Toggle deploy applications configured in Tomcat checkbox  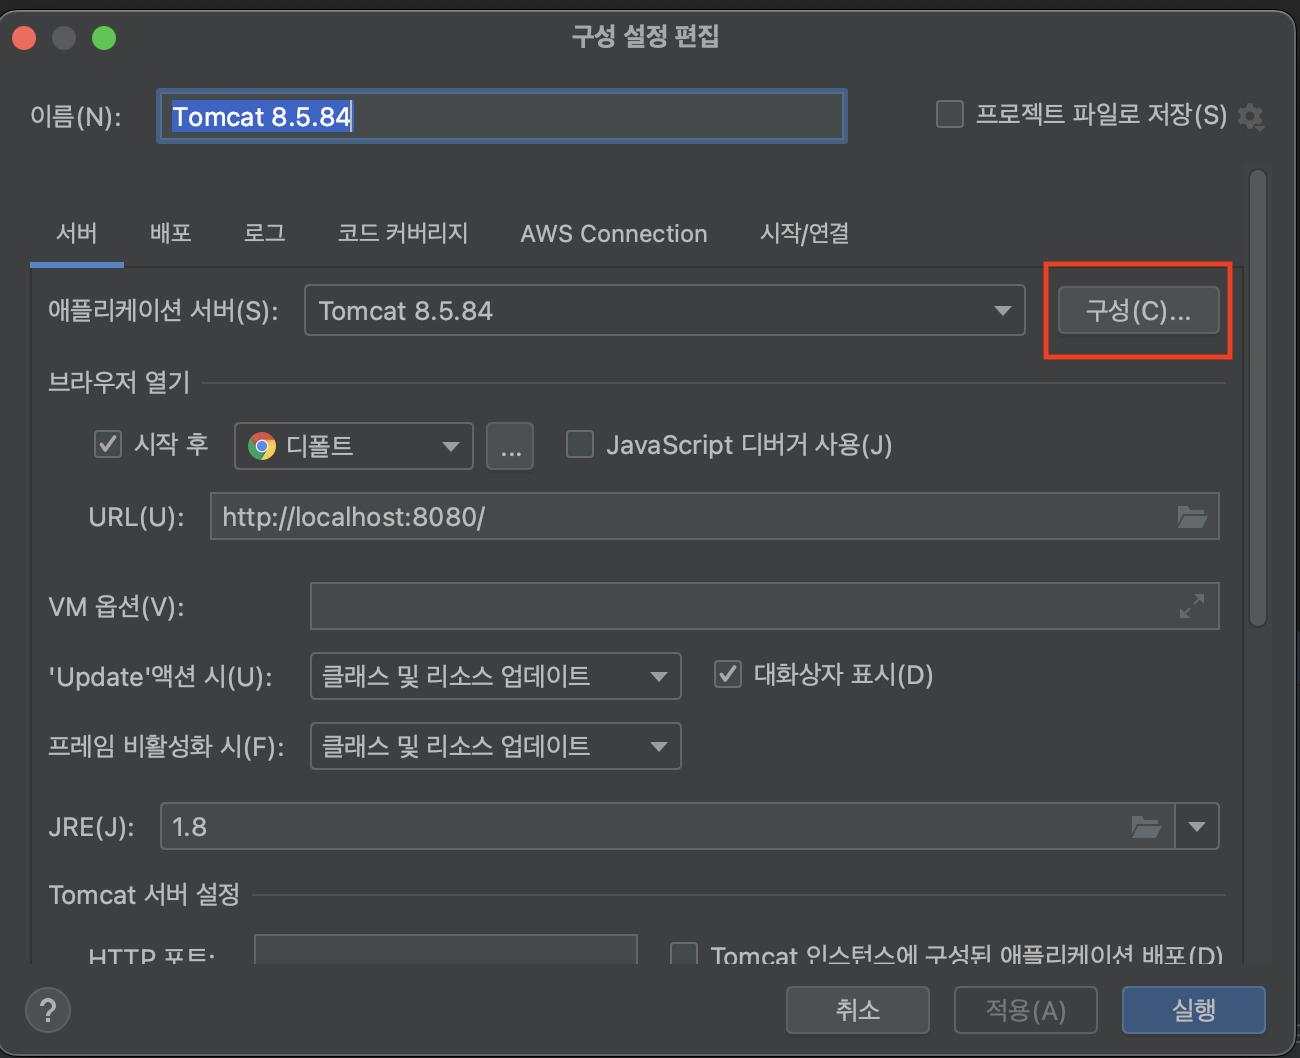(x=684, y=954)
